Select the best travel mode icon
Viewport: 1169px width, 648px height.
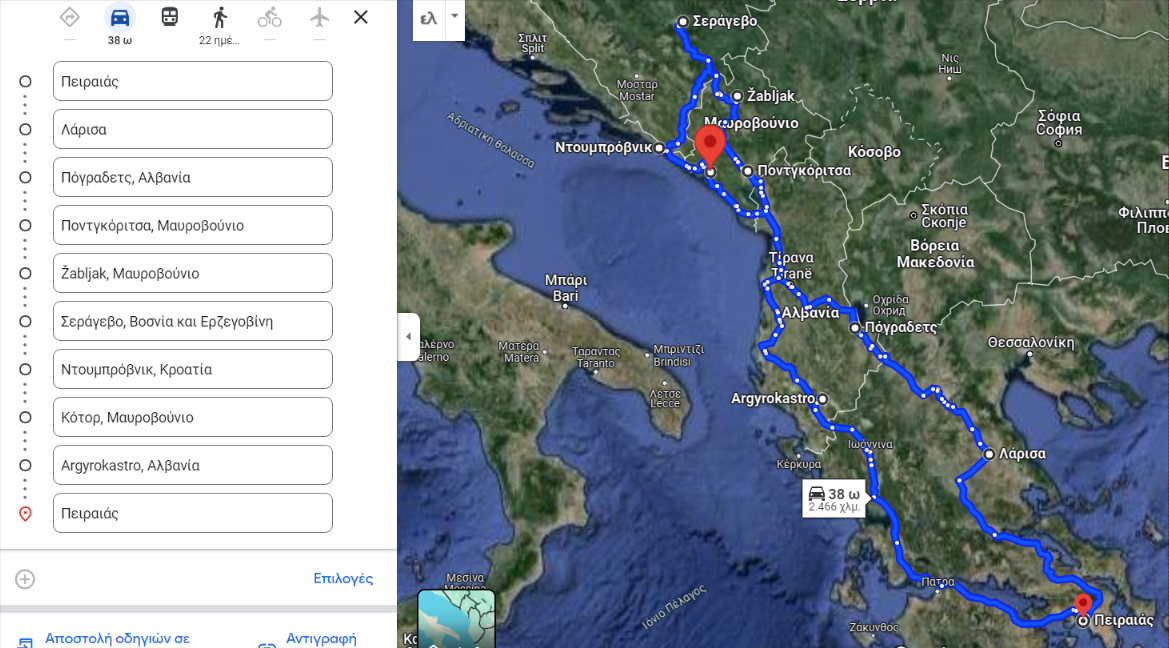pyautogui.click(x=69, y=16)
